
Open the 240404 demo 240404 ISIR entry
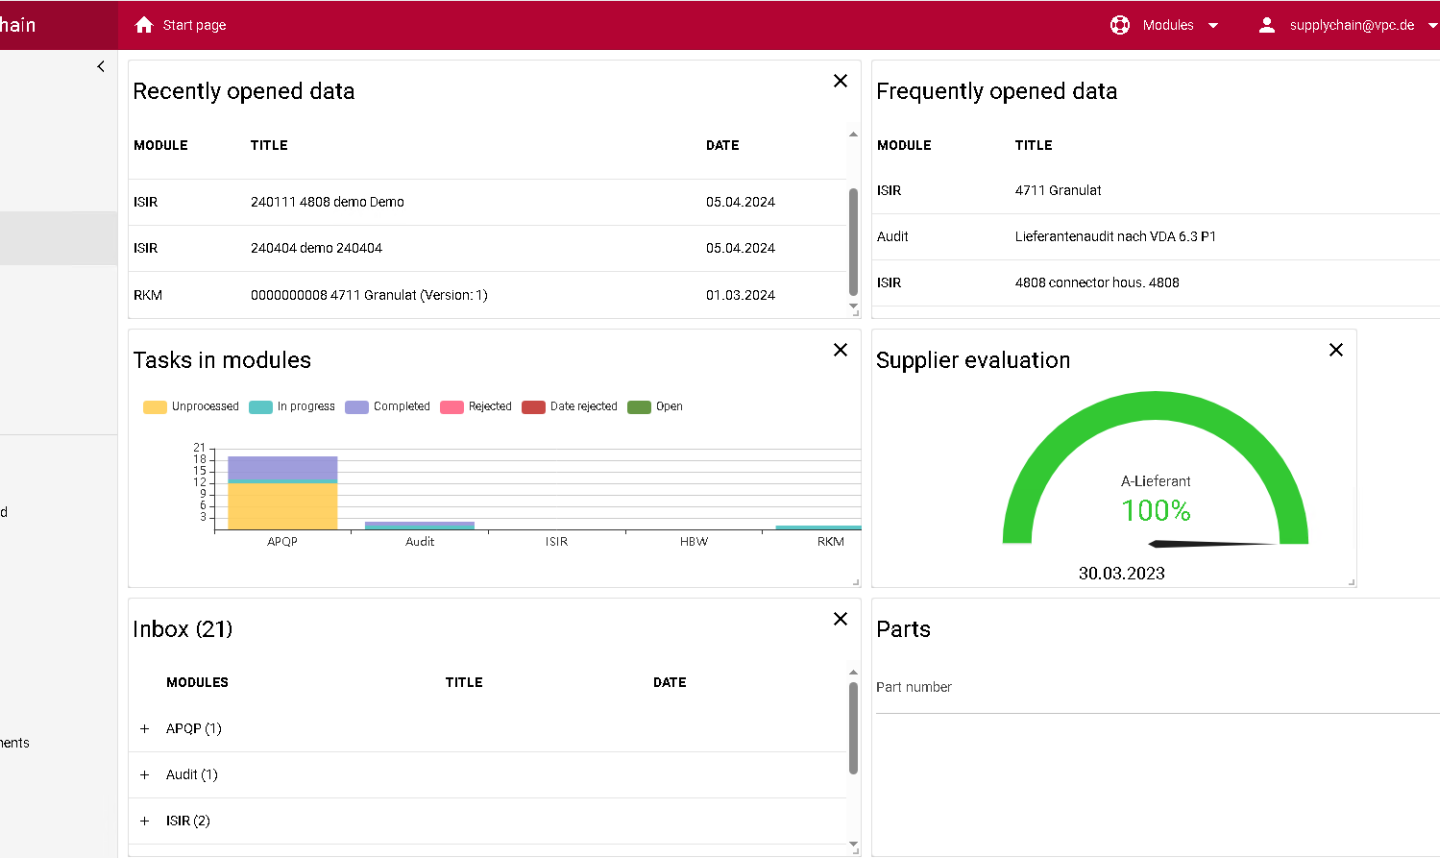pyautogui.click(x=316, y=248)
